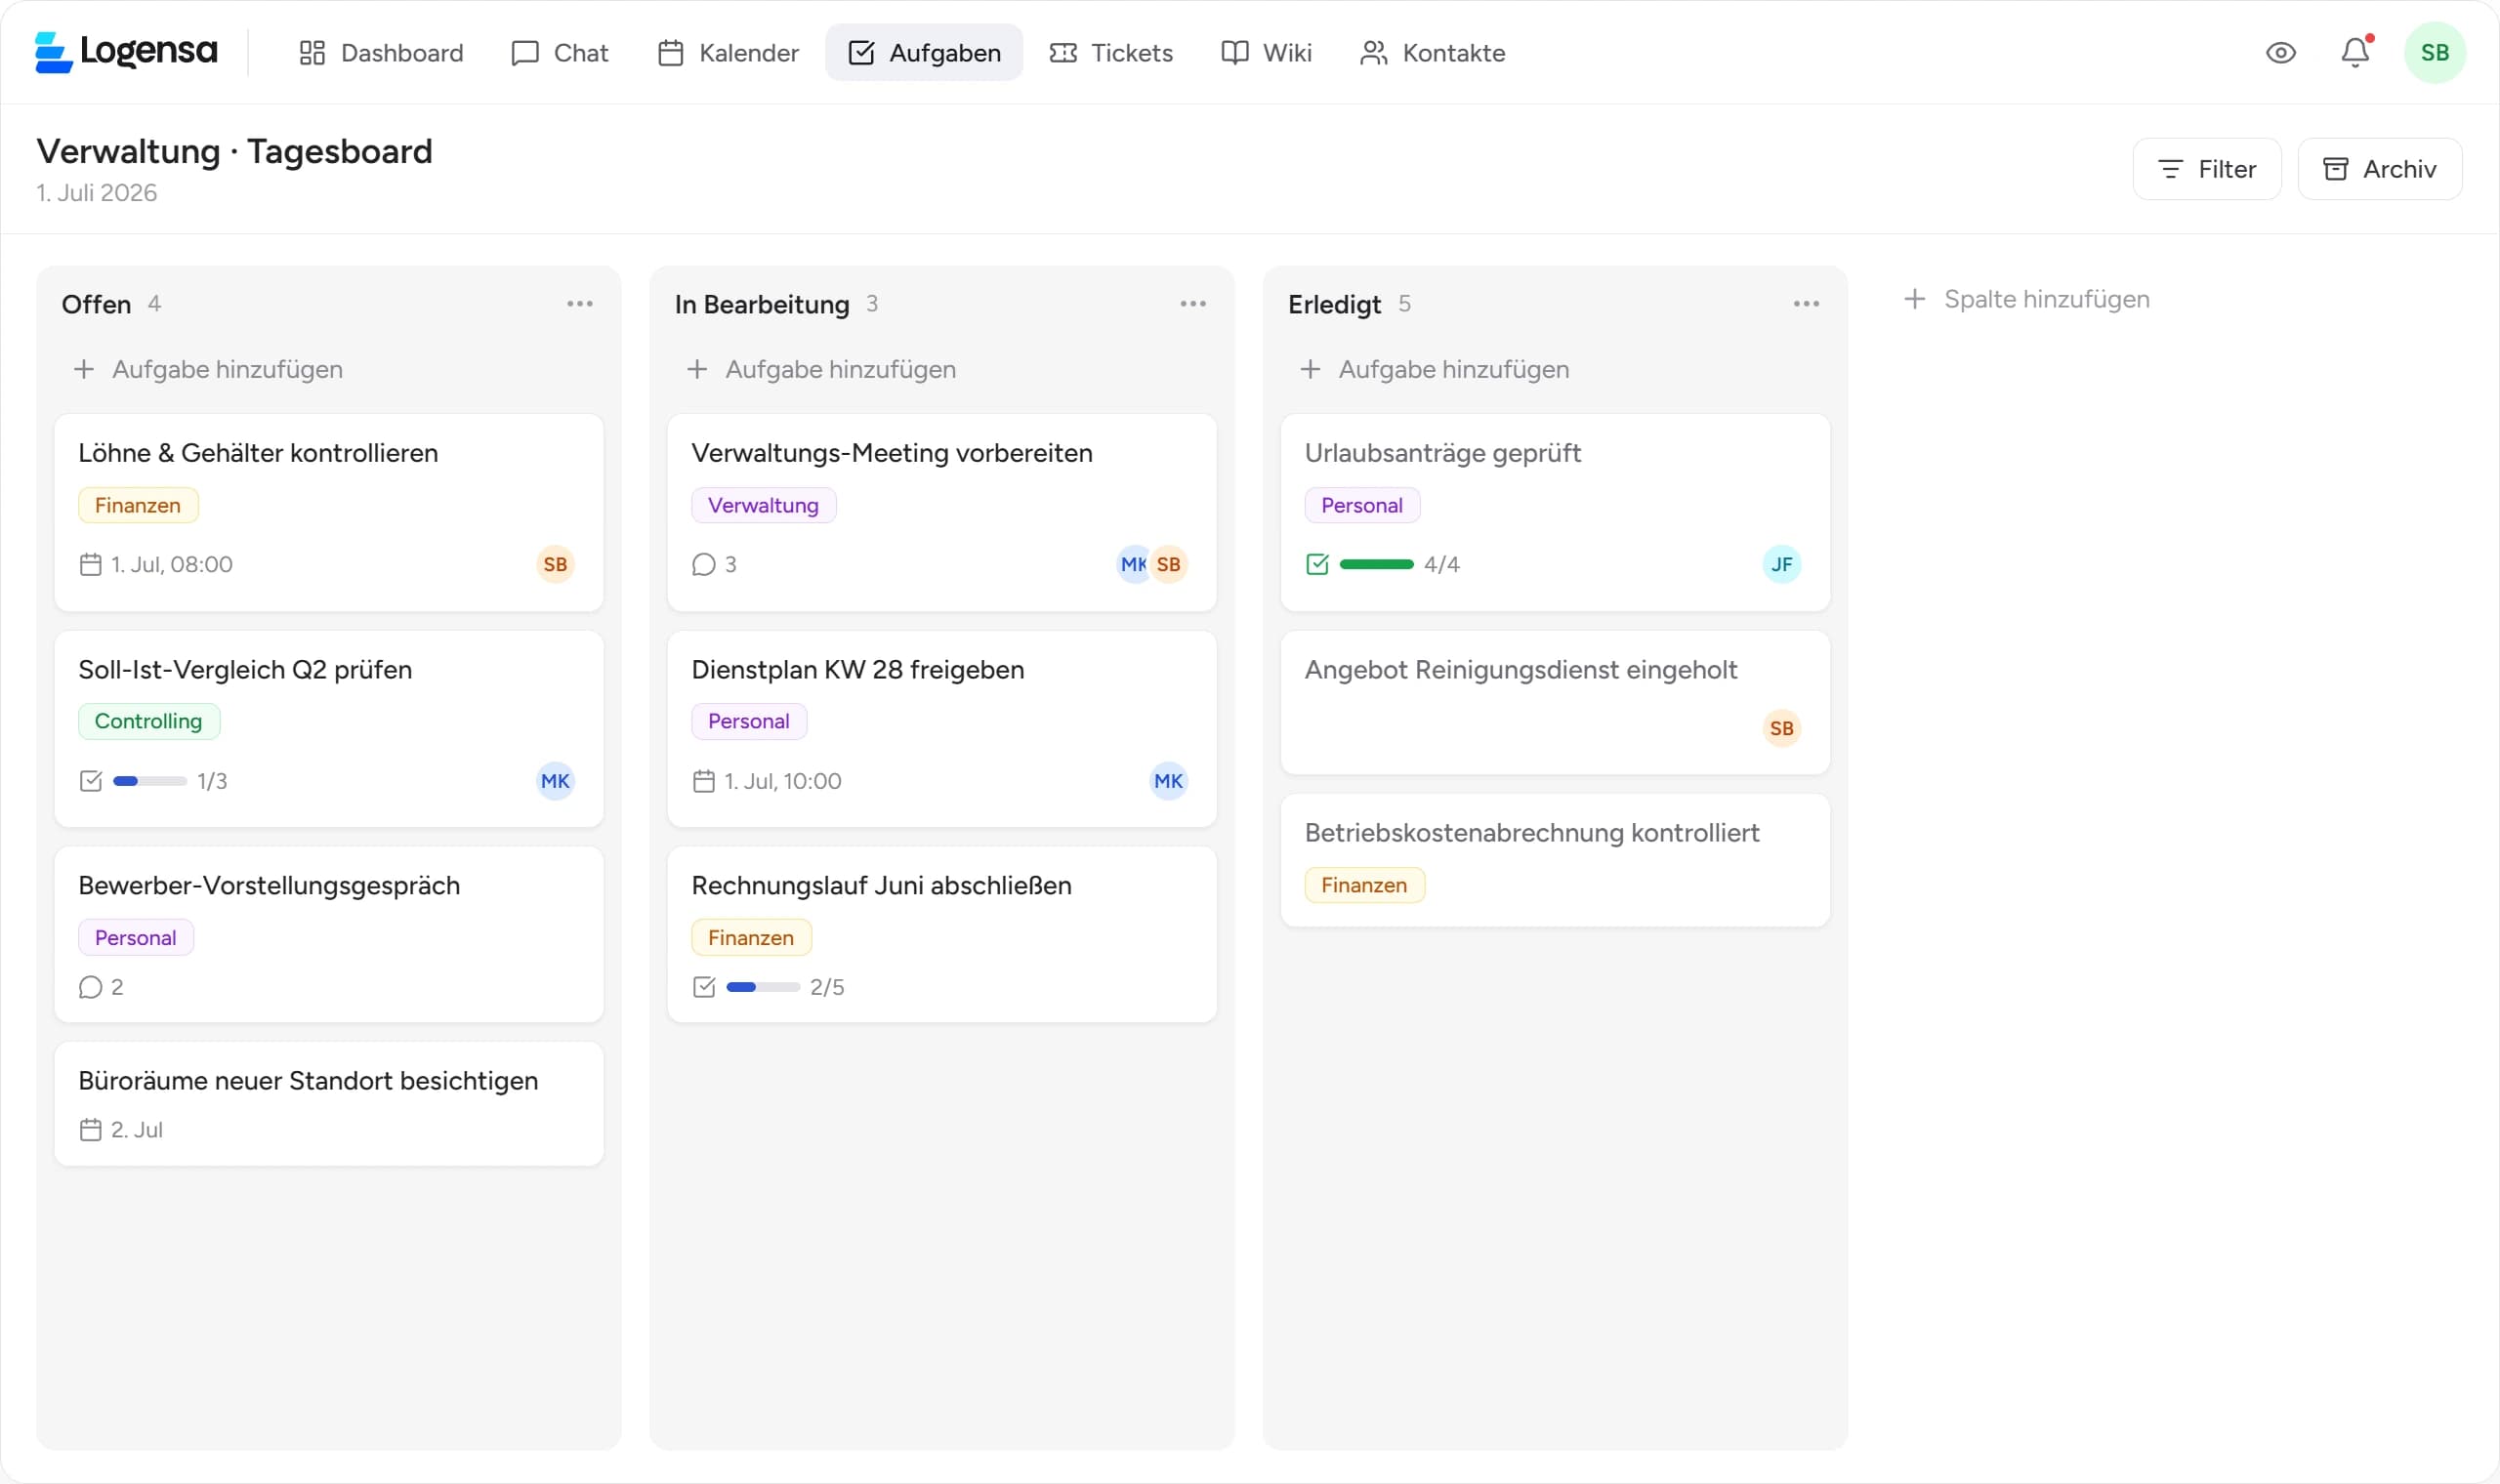Select the Aufgaben tab

pos(924,52)
